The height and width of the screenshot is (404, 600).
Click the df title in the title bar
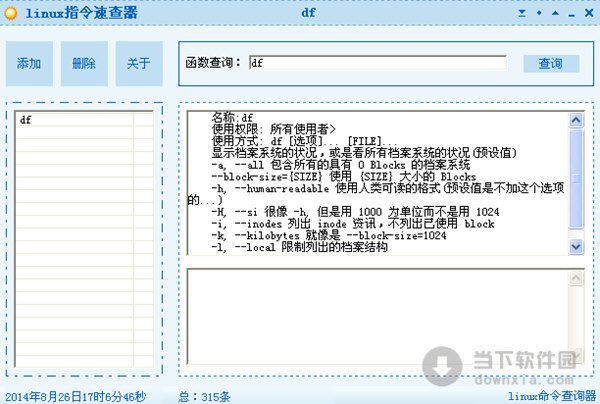(x=308, y=13)
